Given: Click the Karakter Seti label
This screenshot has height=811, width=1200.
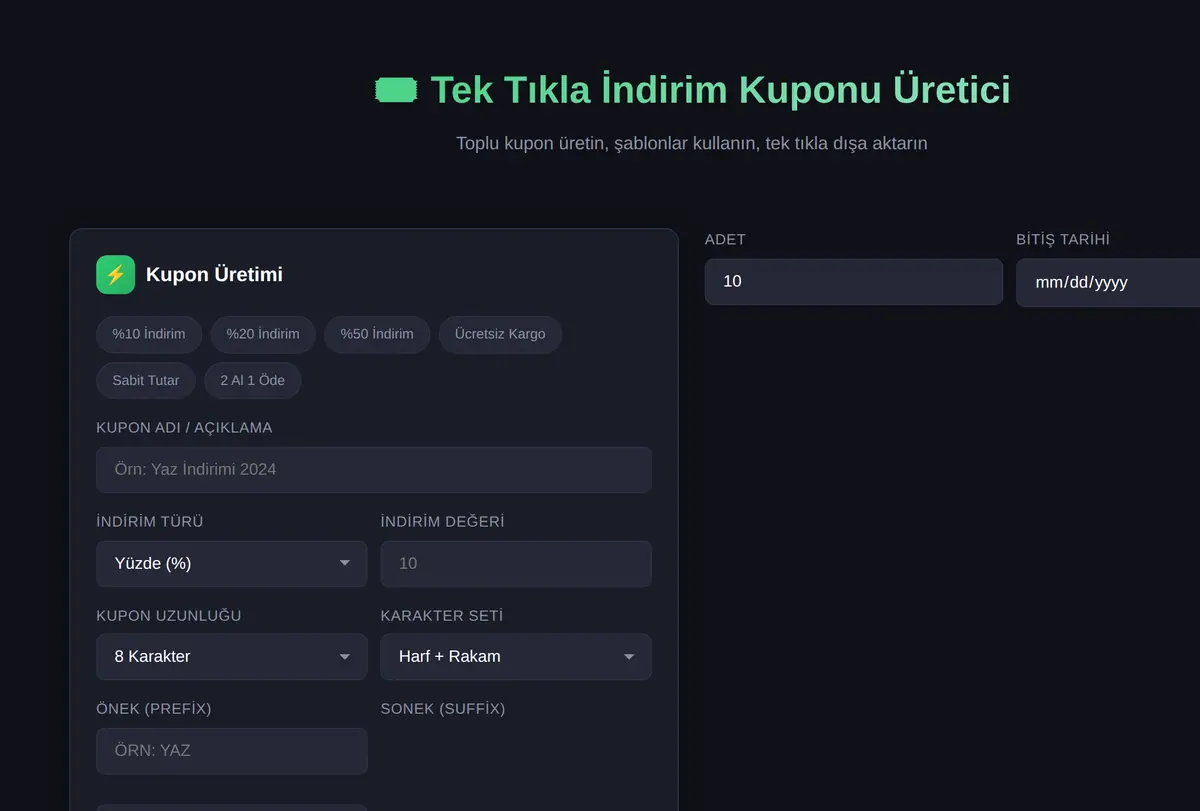Looking at the screenshot, I should tap(442, 616).
